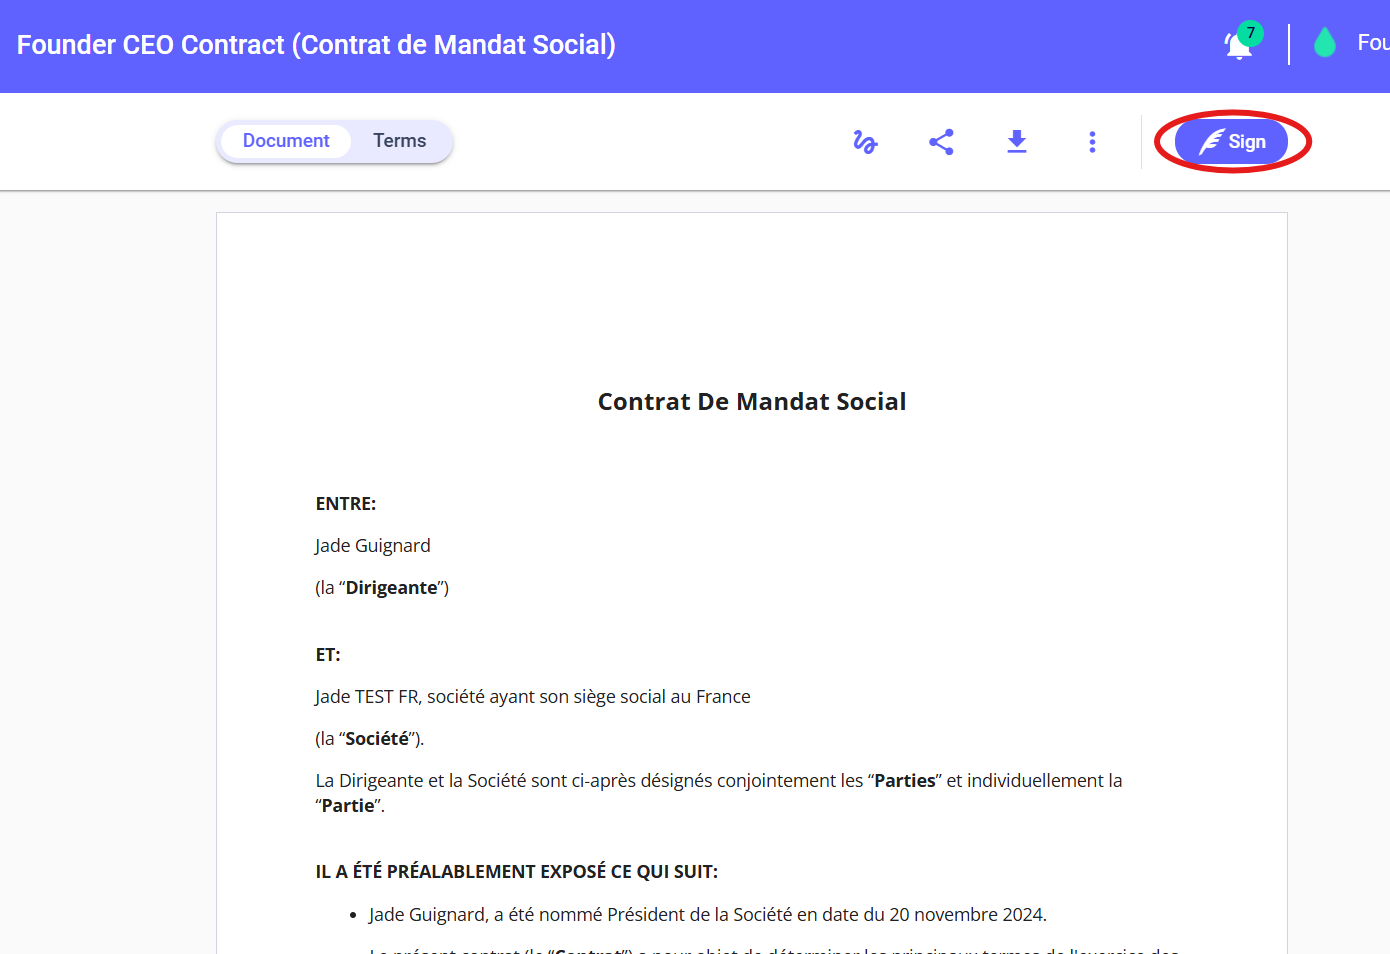The image size is (1390, 954).
Task: Click the bold Dirigeante term
Action: click(x=391, y=588)
